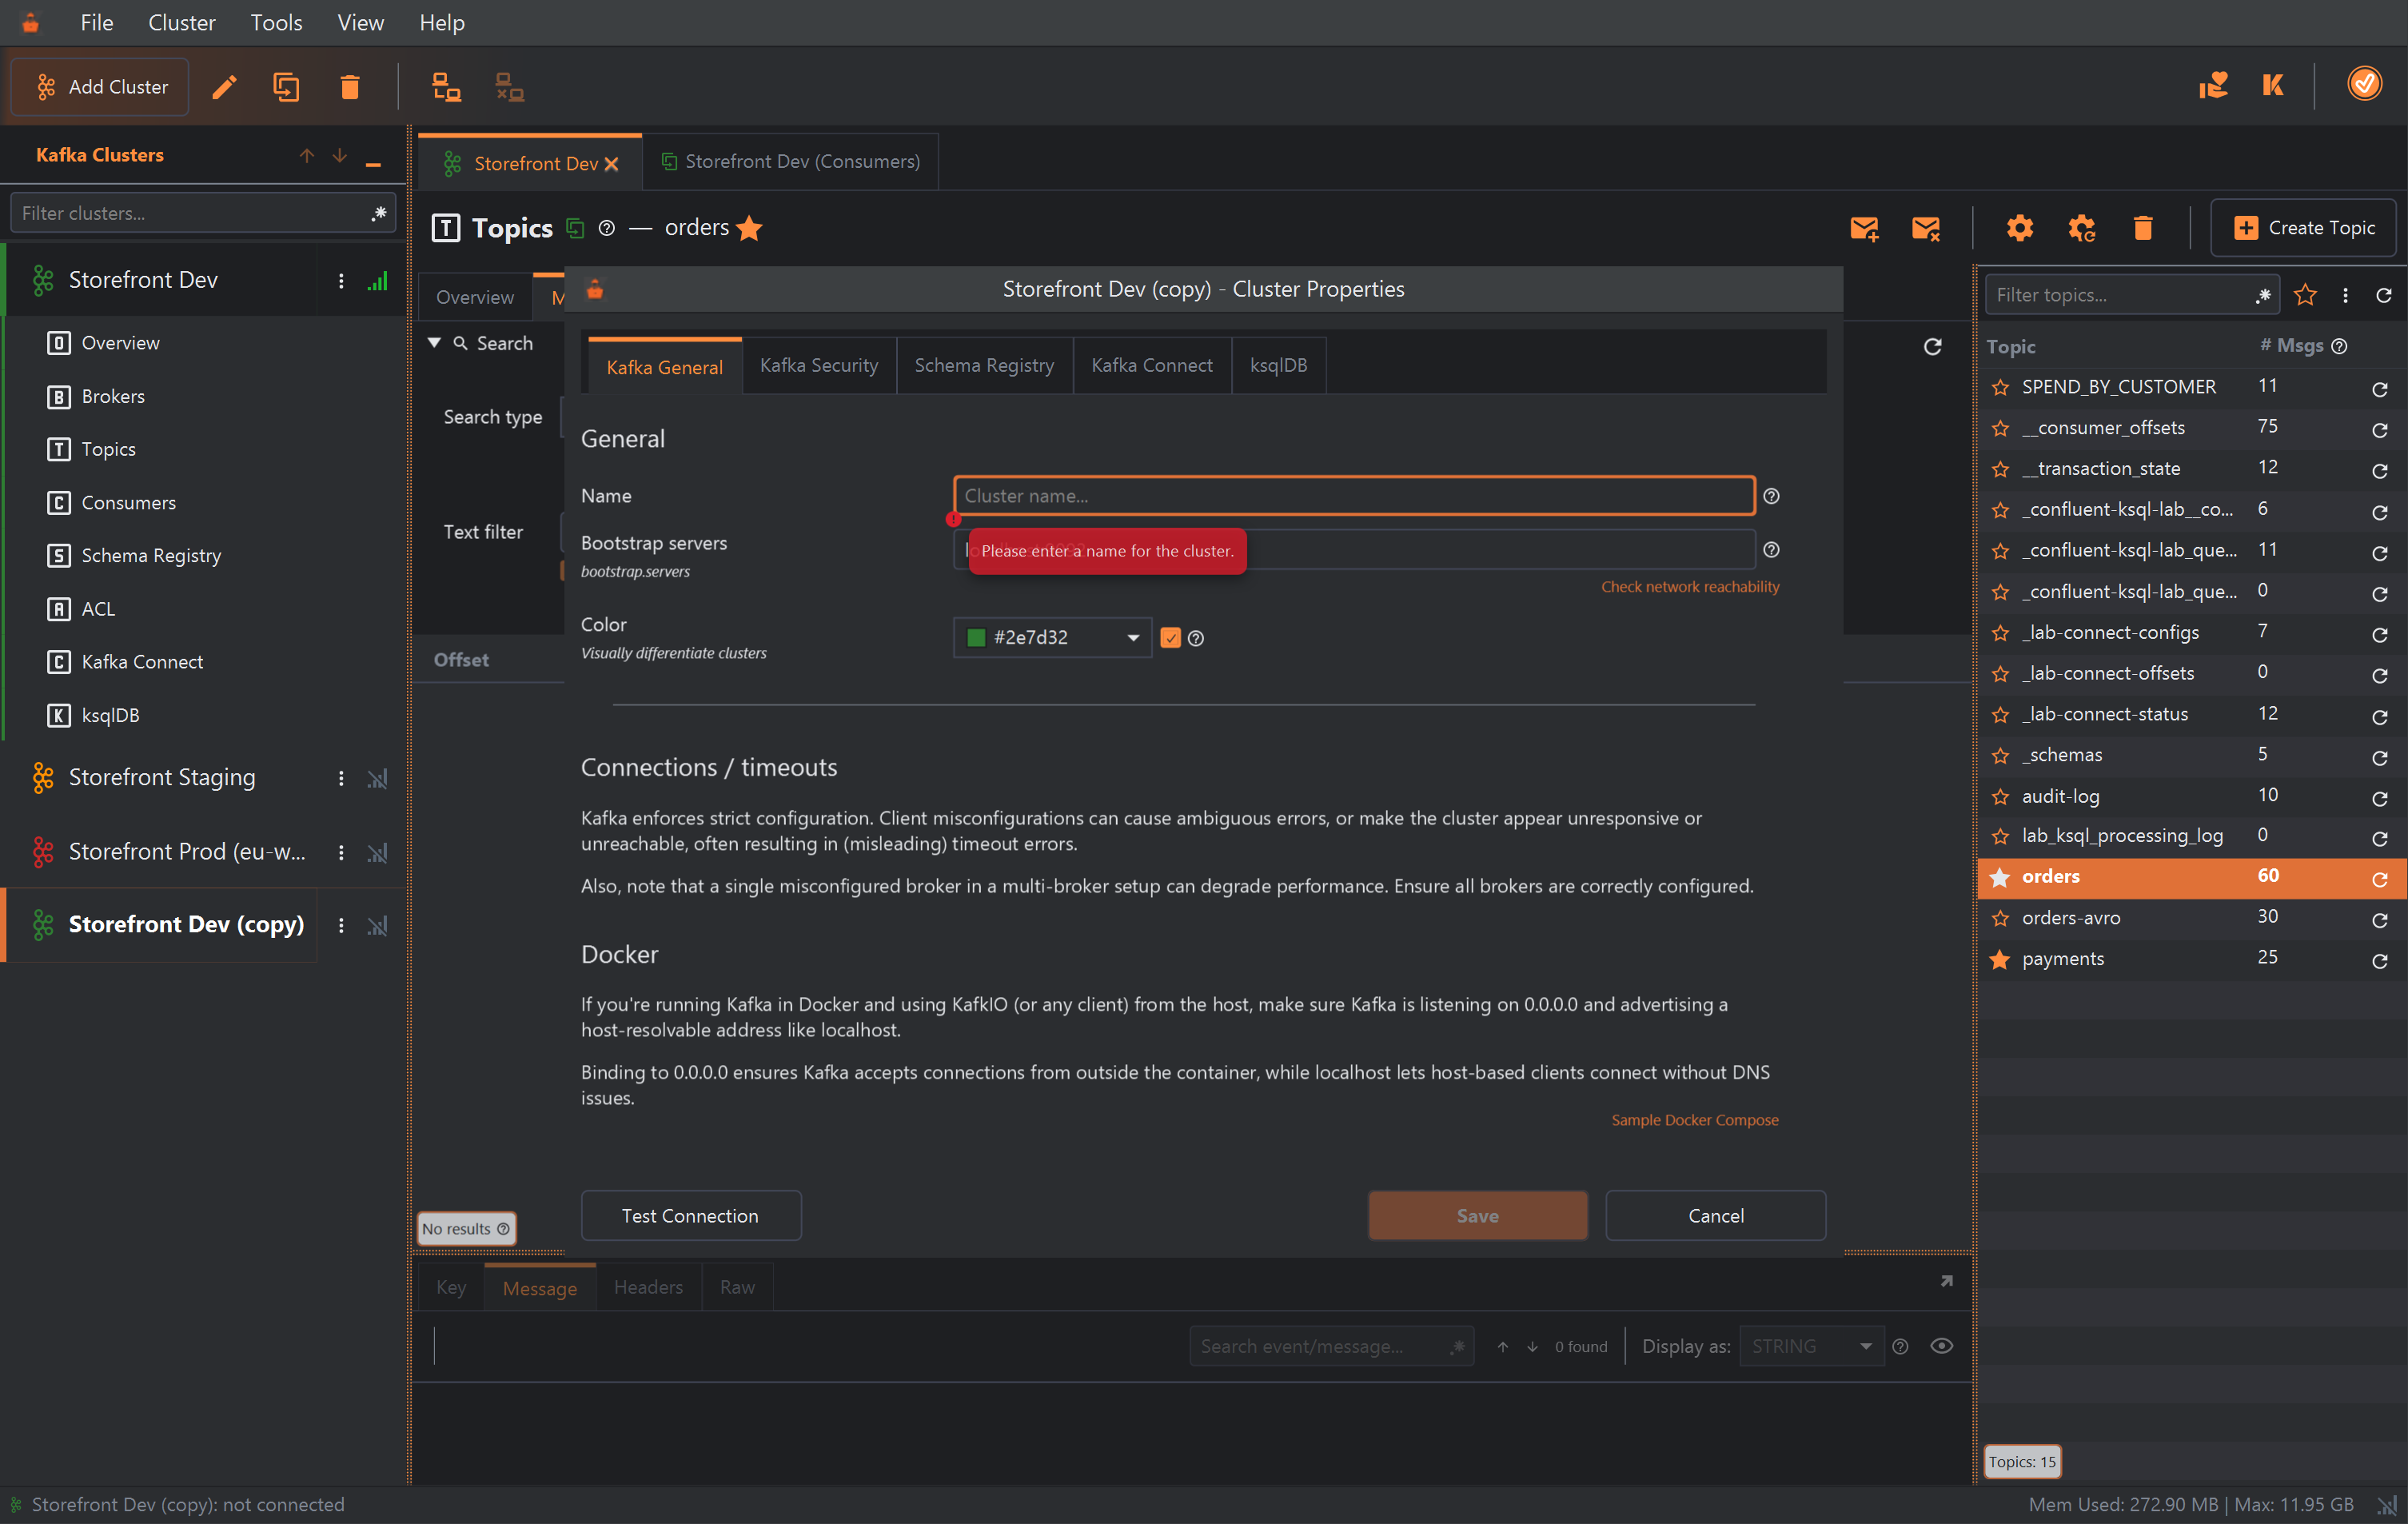The height and width of the screenshot is (1524, 2408).
Task: Collapse the Search section triangle
Action: pos(434,342)
